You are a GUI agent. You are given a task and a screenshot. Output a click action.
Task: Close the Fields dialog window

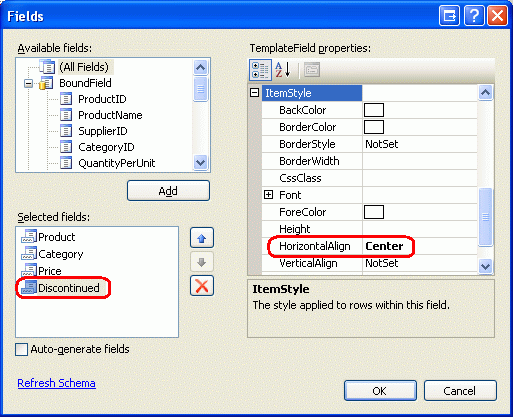[497, 16]
